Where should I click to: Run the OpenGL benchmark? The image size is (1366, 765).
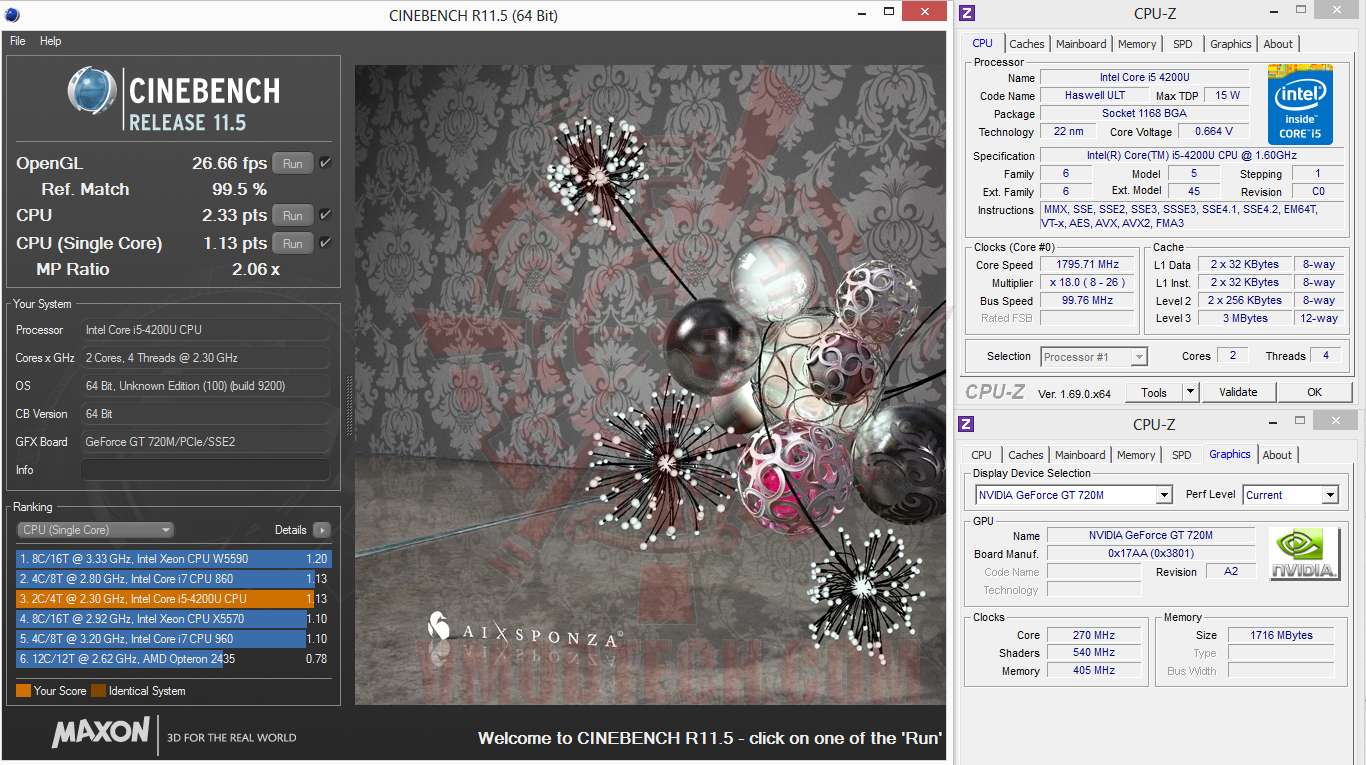(x=293, y=163)
